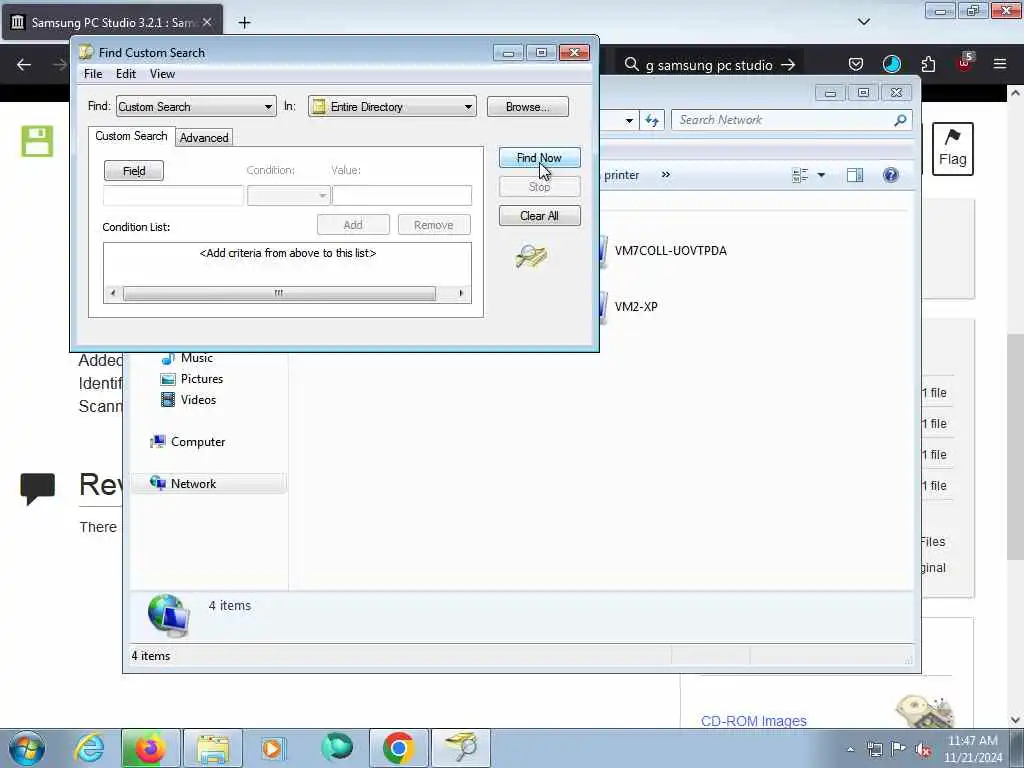
Task: Click the search magnifier icon in Explorer
Action: (x=901, y=120)
